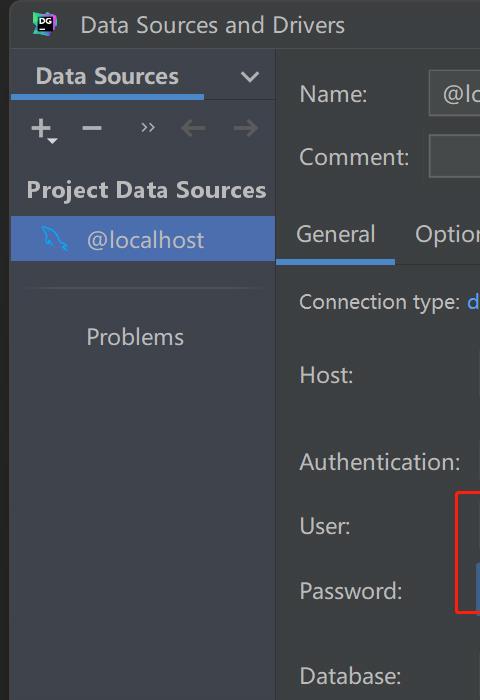Viewport: 480px width, 700px height.
Task: Expand the Data Sources chevron dropdown
Action: 250,77
